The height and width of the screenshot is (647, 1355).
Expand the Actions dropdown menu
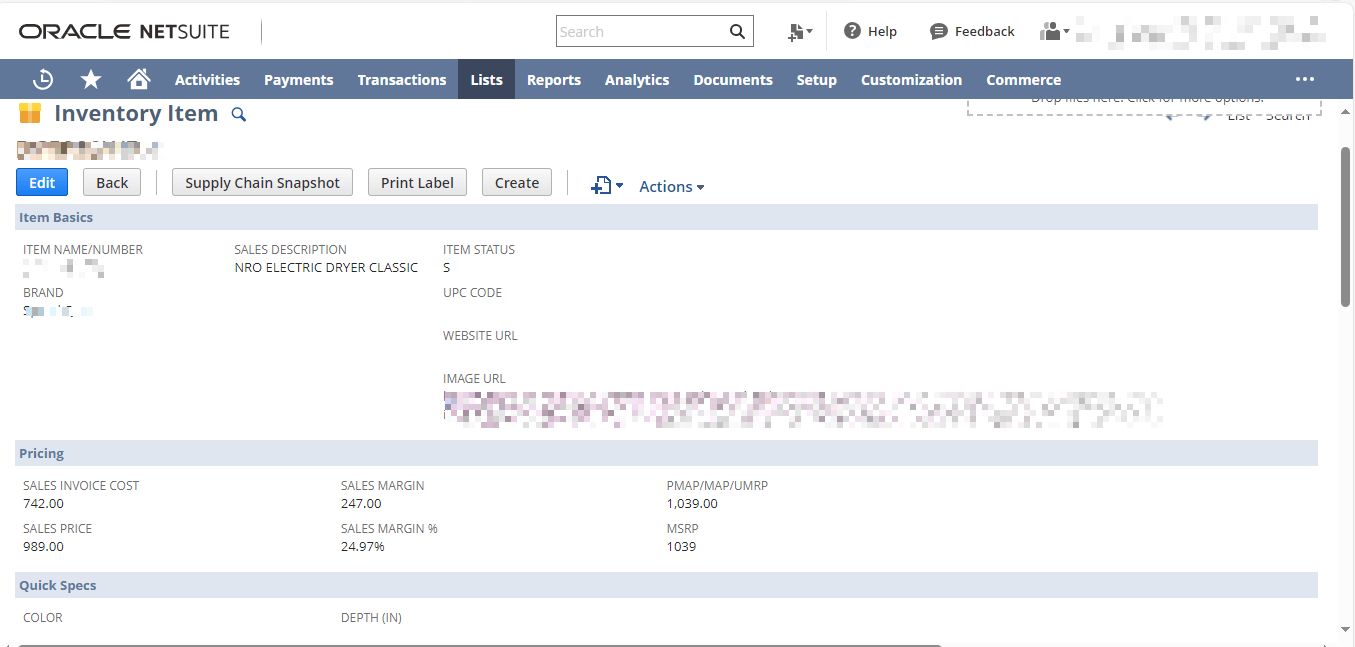click(x=672, y=187)
